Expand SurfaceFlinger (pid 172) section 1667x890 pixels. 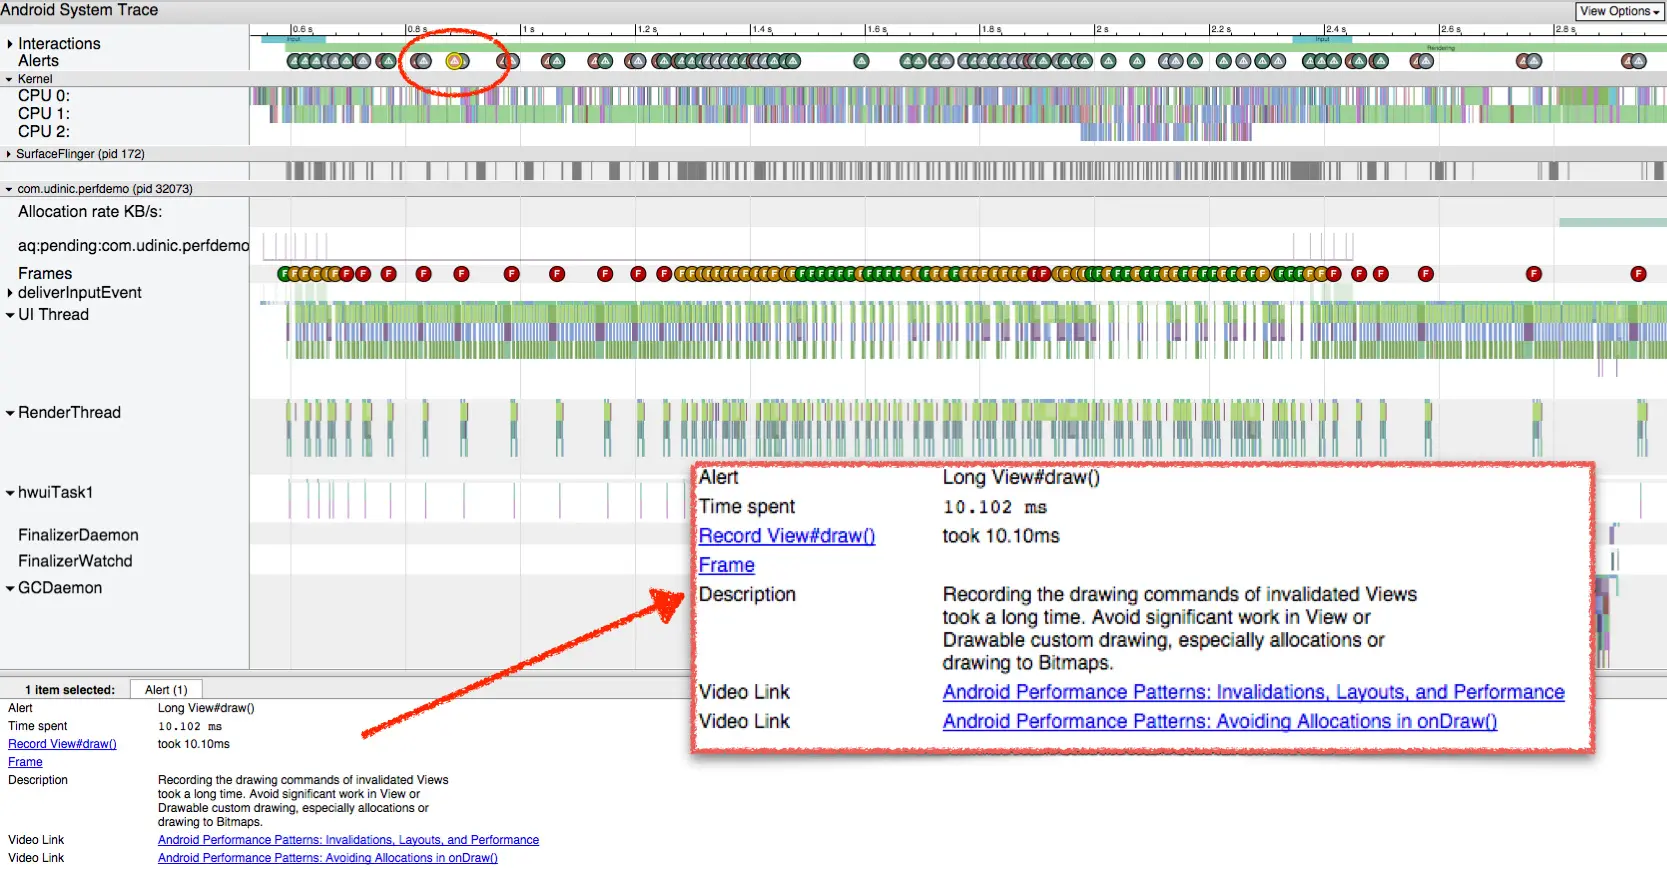[9, 154]
